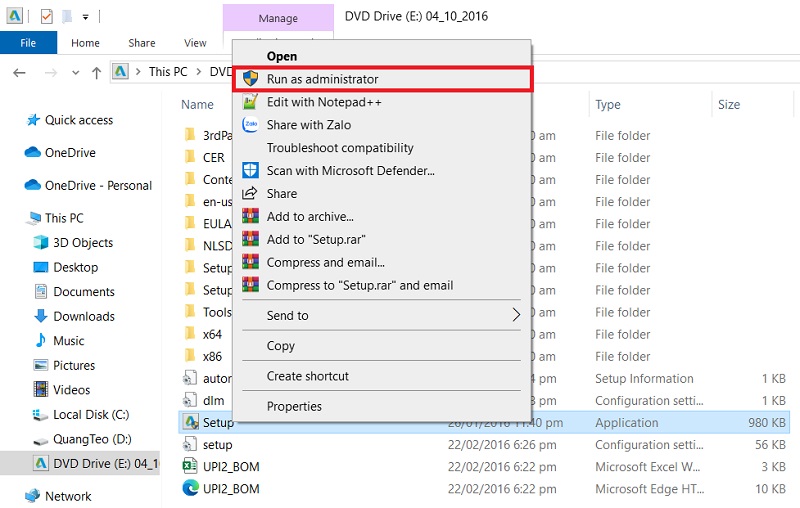Click the Desktop icon in sidebar
This screenshot has width=800, height=508.
coord(40,267)
